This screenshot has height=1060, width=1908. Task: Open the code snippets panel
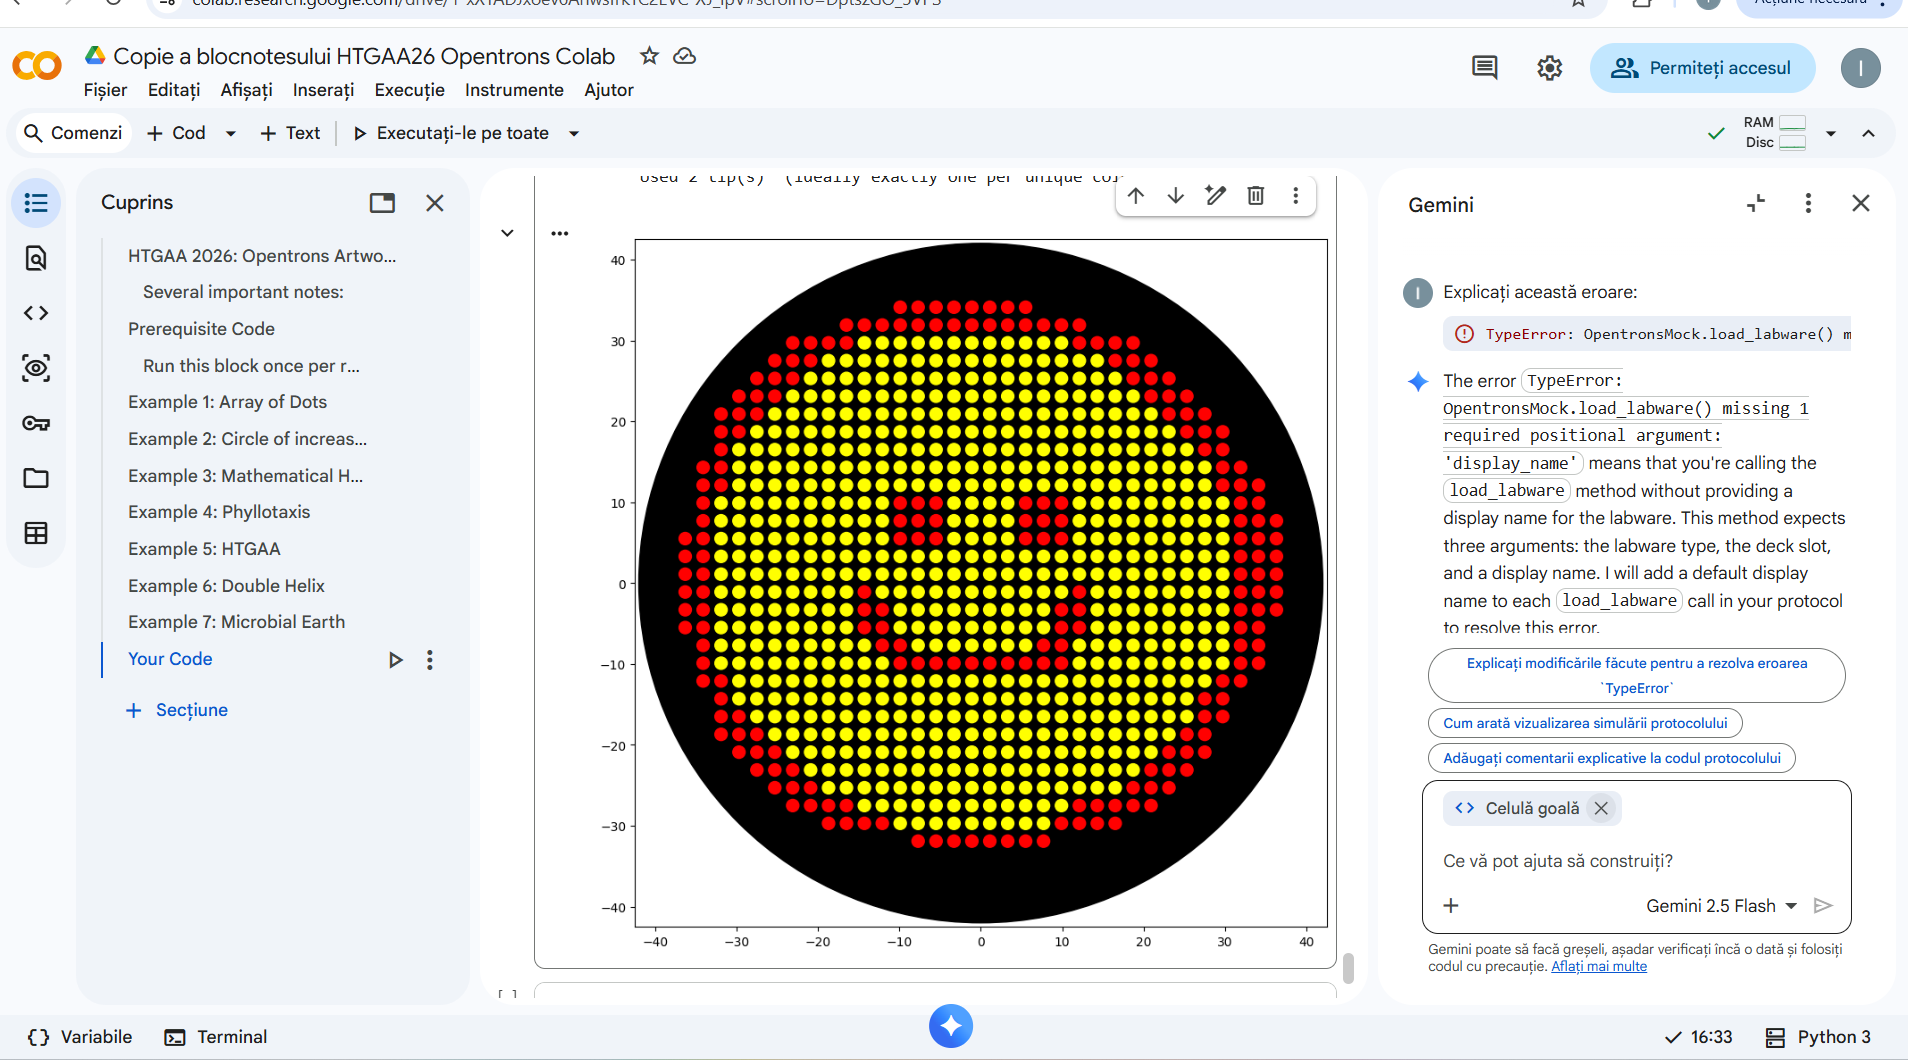click(36, 312)
